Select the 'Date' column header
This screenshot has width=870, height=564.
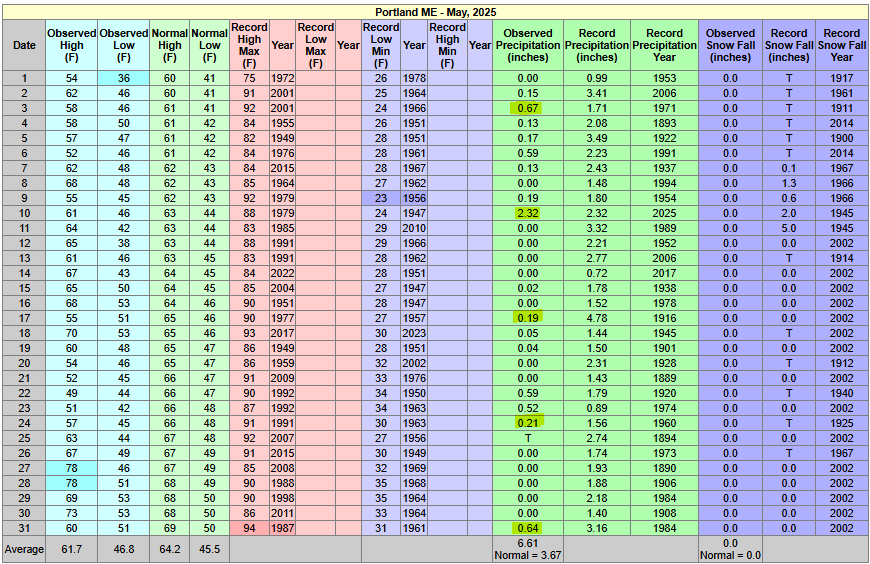pyautogui.click(x=24, y=45)
